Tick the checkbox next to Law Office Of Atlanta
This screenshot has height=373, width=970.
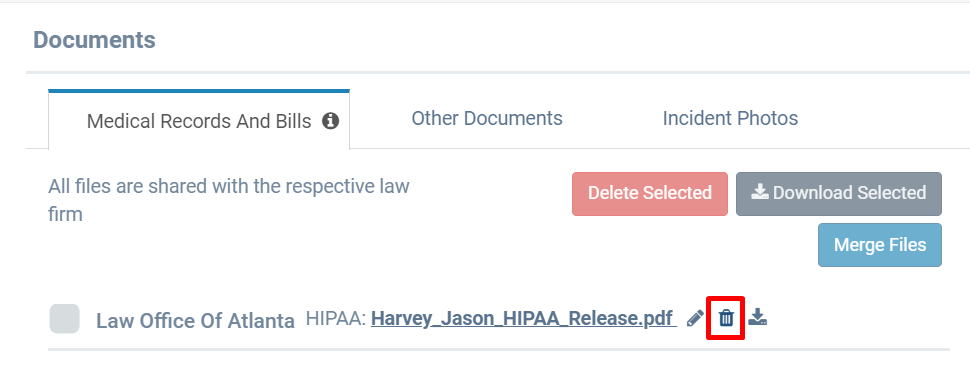point(64,319)
